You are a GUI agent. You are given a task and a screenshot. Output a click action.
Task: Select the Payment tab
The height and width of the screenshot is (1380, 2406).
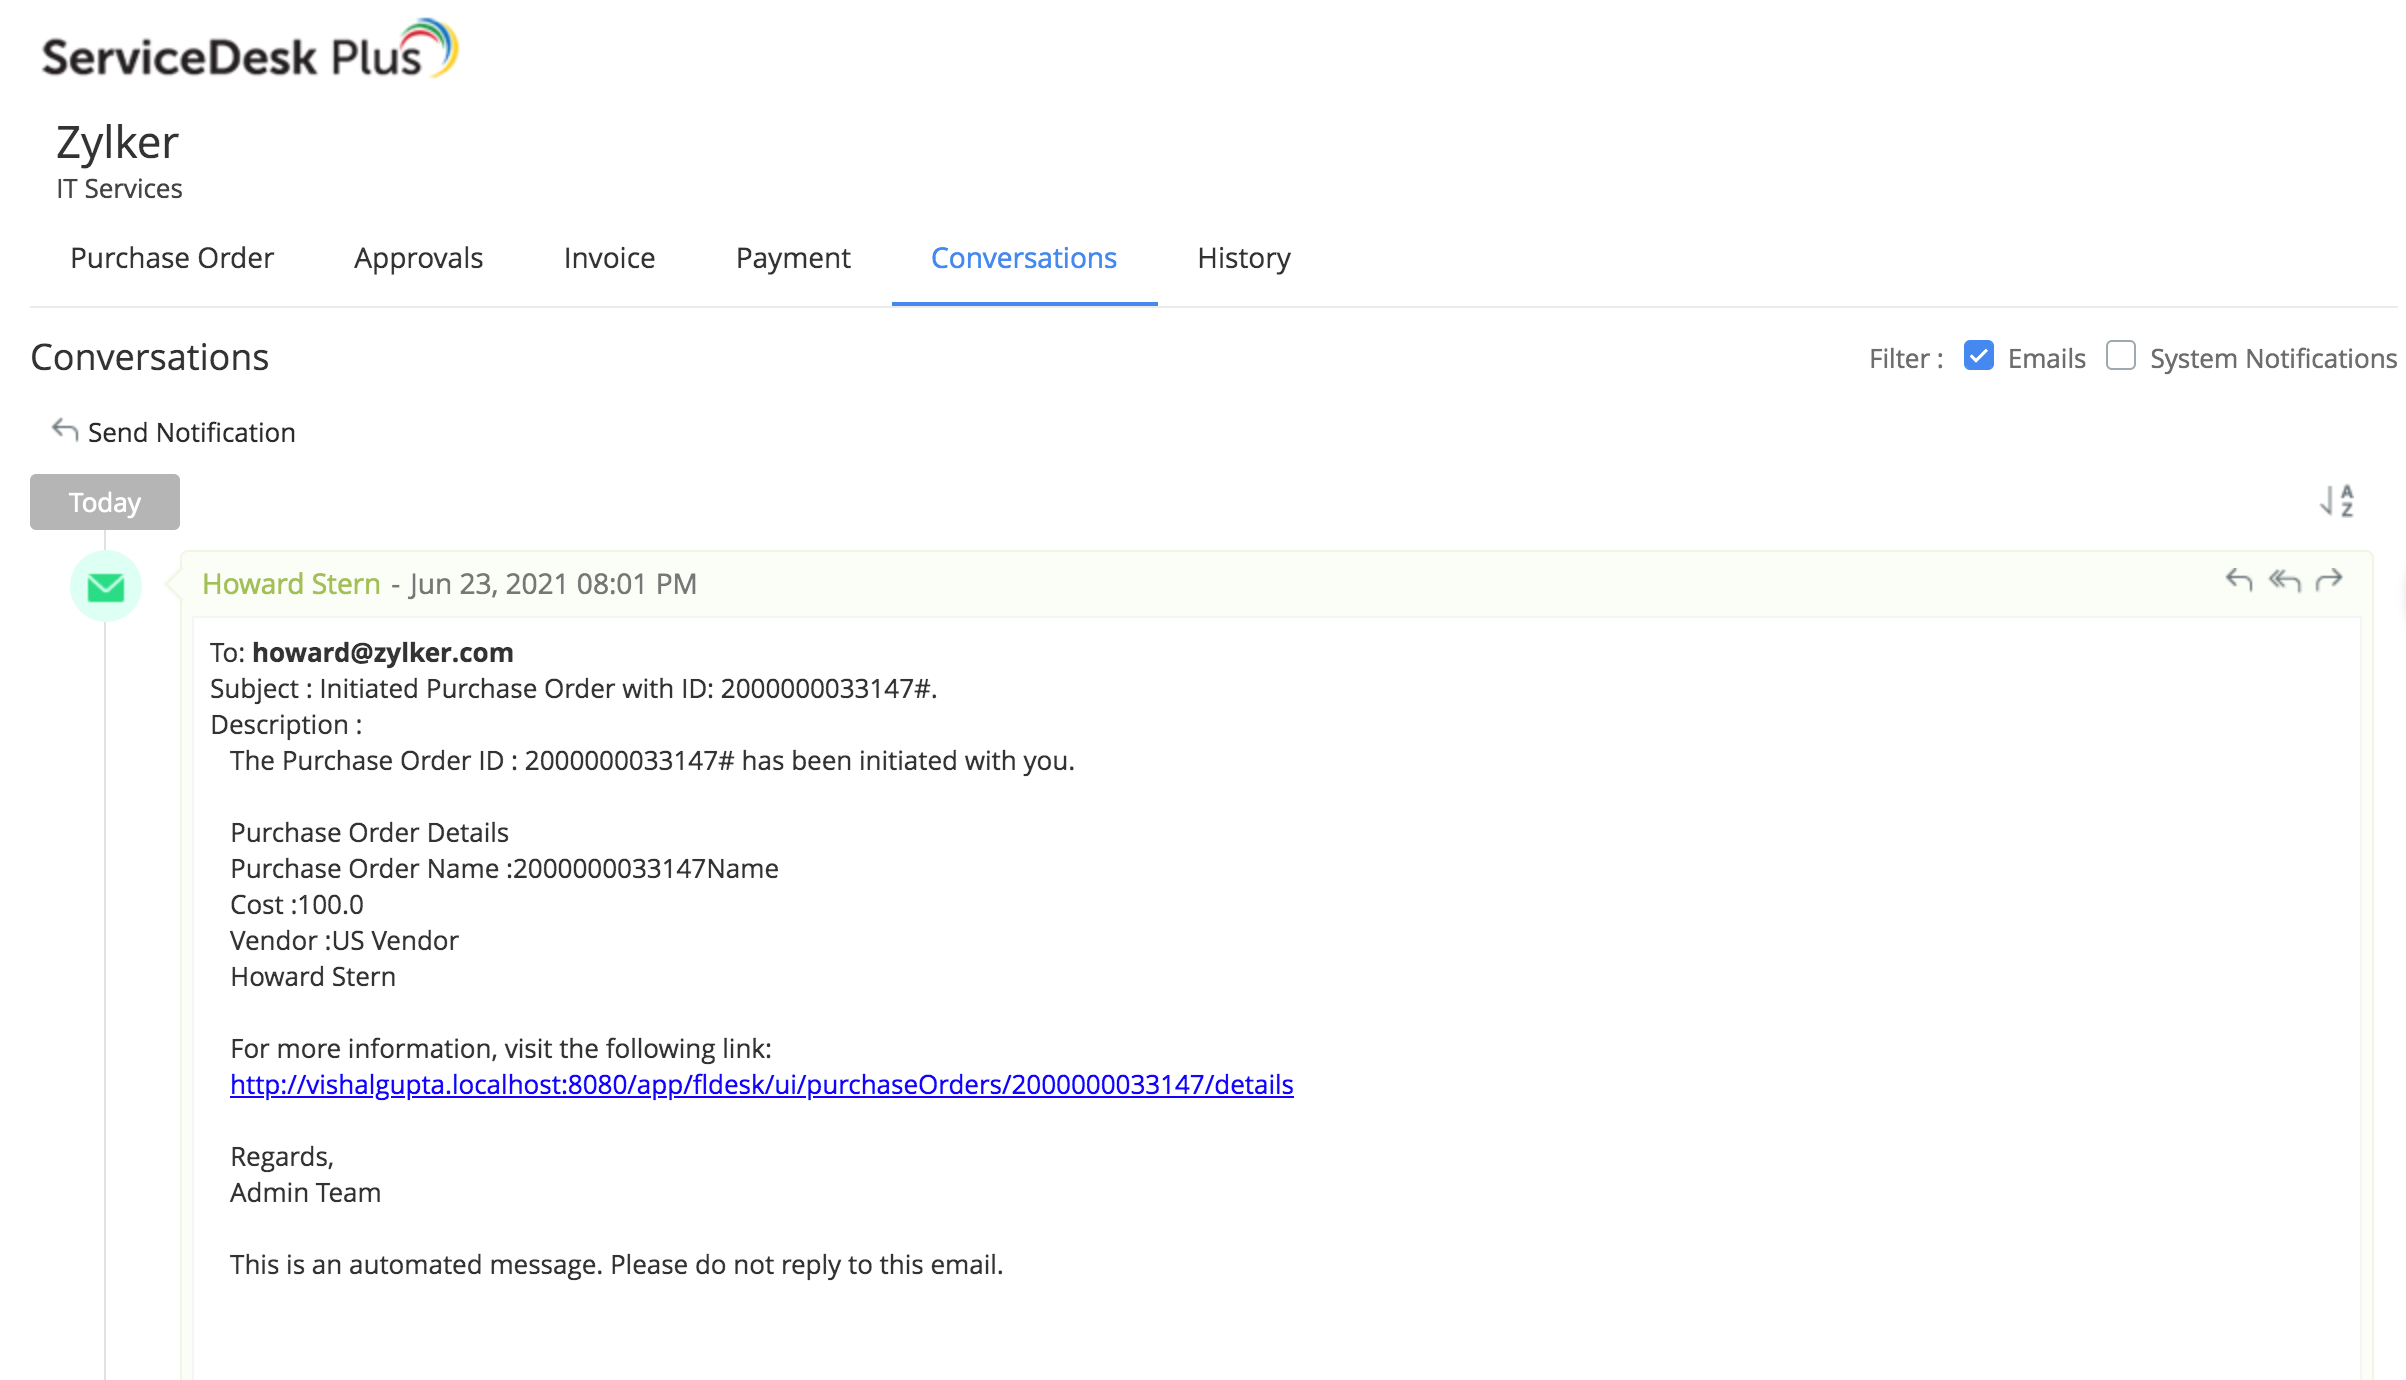coord(793,258)
